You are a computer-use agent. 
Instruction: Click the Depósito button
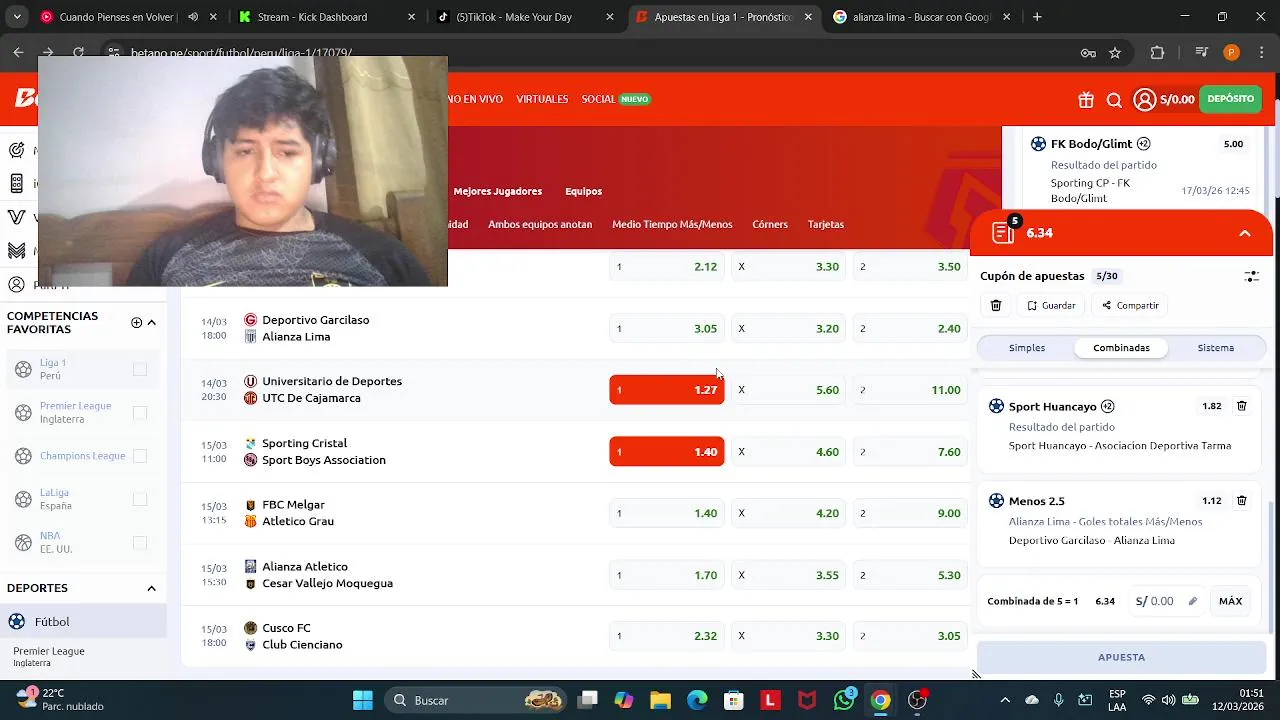pyautogui.click(x=1230, y=99)
